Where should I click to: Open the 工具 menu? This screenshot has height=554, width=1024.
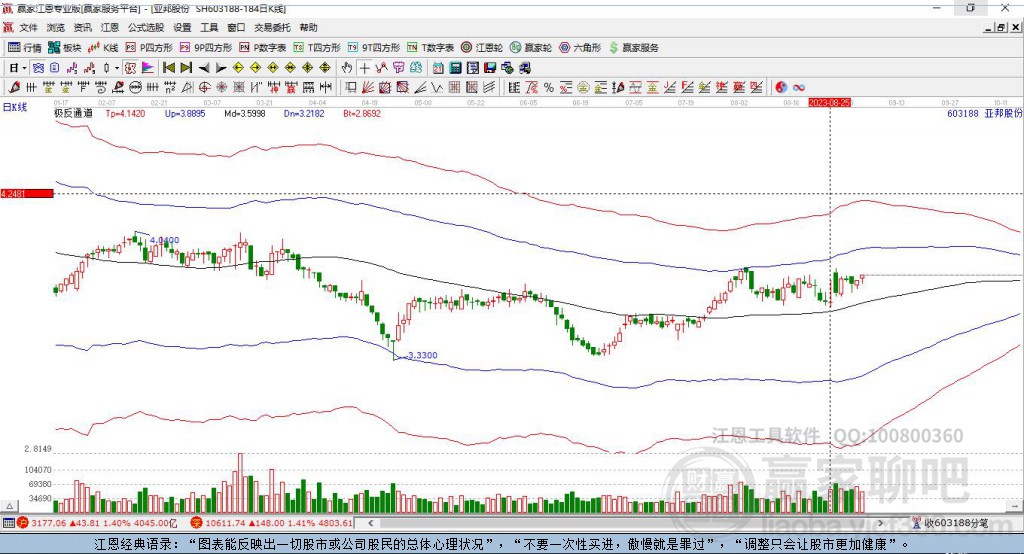pyautogui.click(x=209, y=27)
